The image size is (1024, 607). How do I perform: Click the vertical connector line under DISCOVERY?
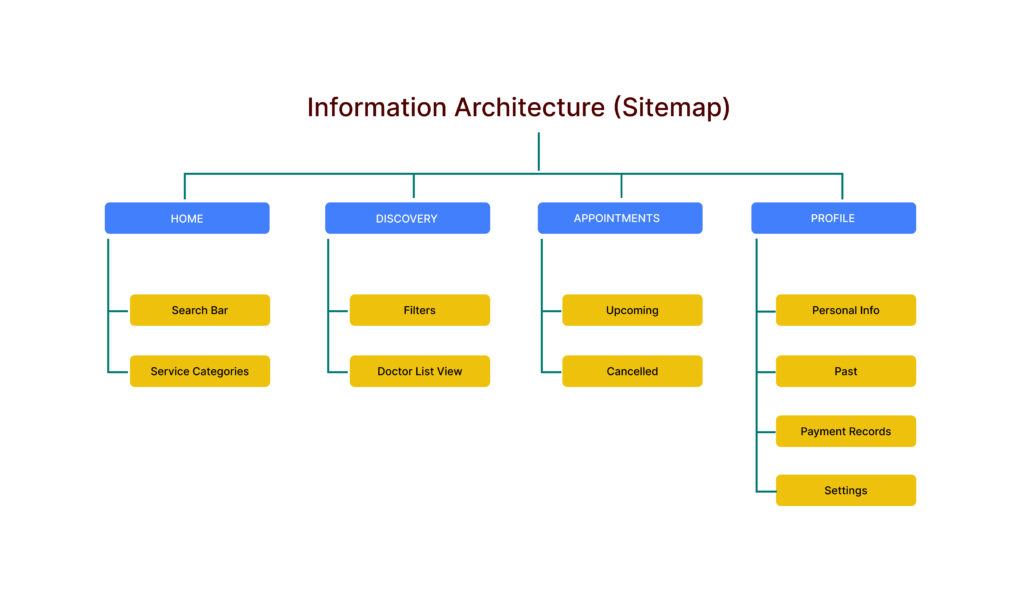pos(328,270)
